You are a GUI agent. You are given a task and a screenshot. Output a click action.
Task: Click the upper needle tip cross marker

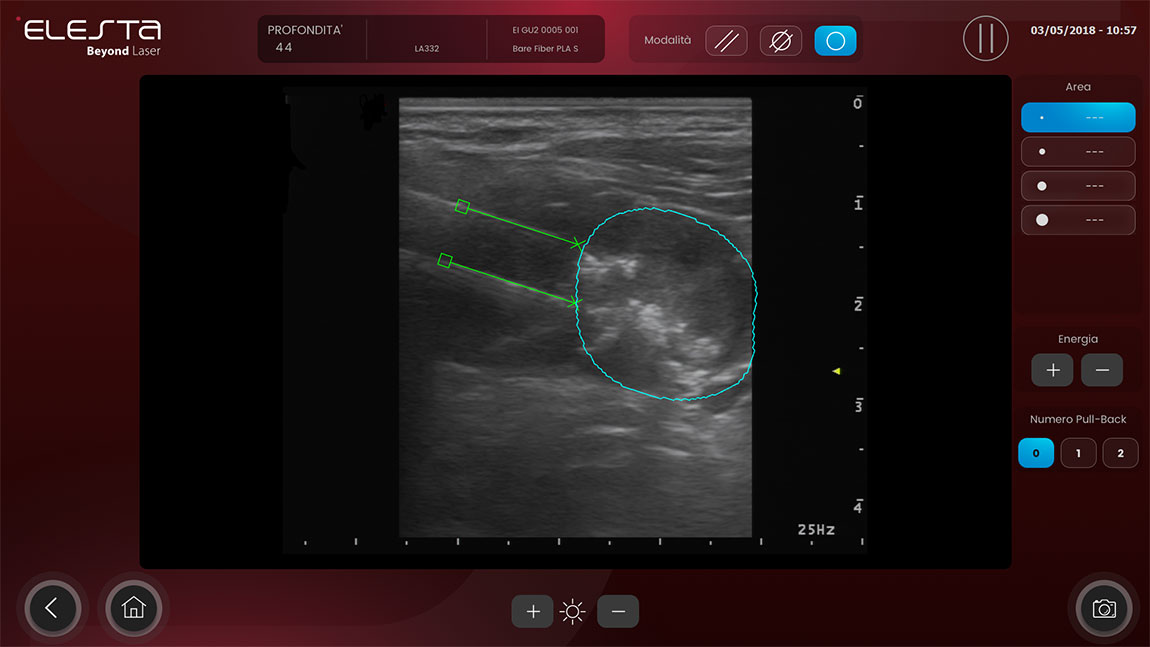578,243
